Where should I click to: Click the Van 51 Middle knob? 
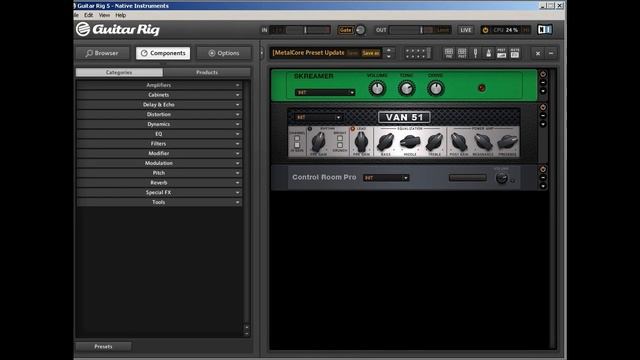tap(410, 142)
